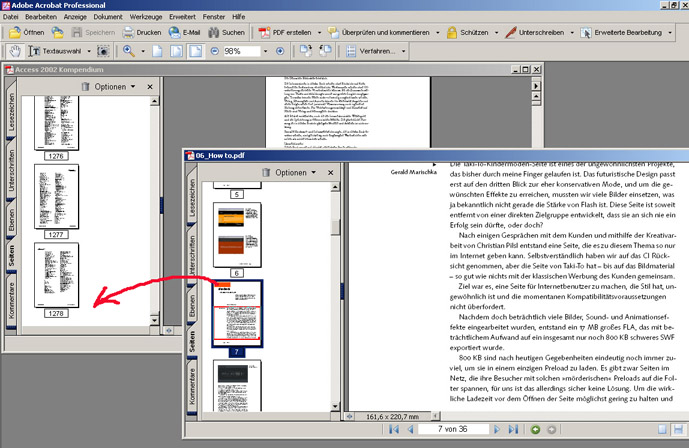The height and width of the screenshot is (448, 689).
Task: Select the snapshot tool icon
Action: [x=103, y=51]
